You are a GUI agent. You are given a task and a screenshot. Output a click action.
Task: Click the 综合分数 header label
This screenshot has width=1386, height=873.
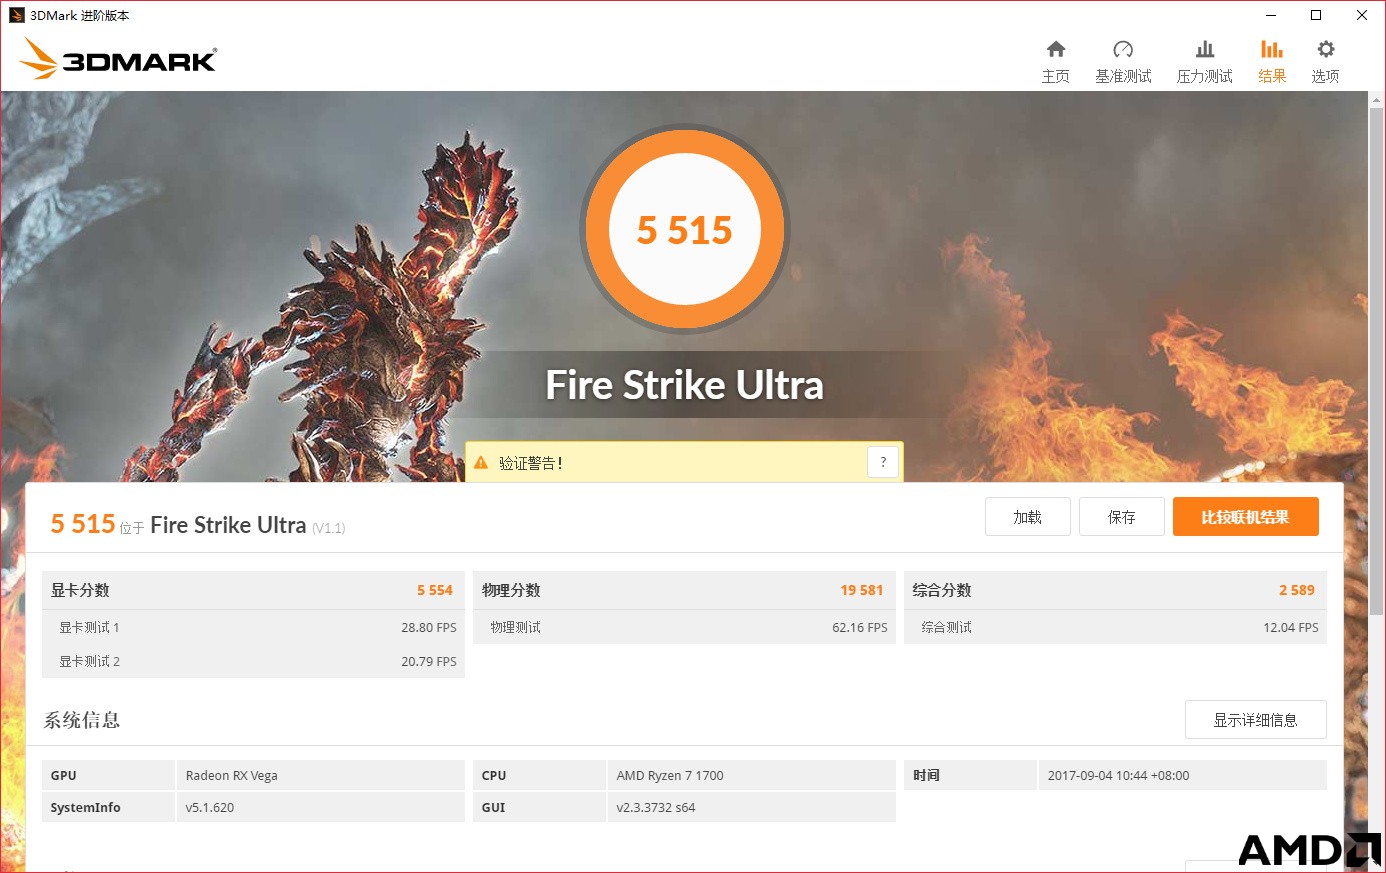942,590
